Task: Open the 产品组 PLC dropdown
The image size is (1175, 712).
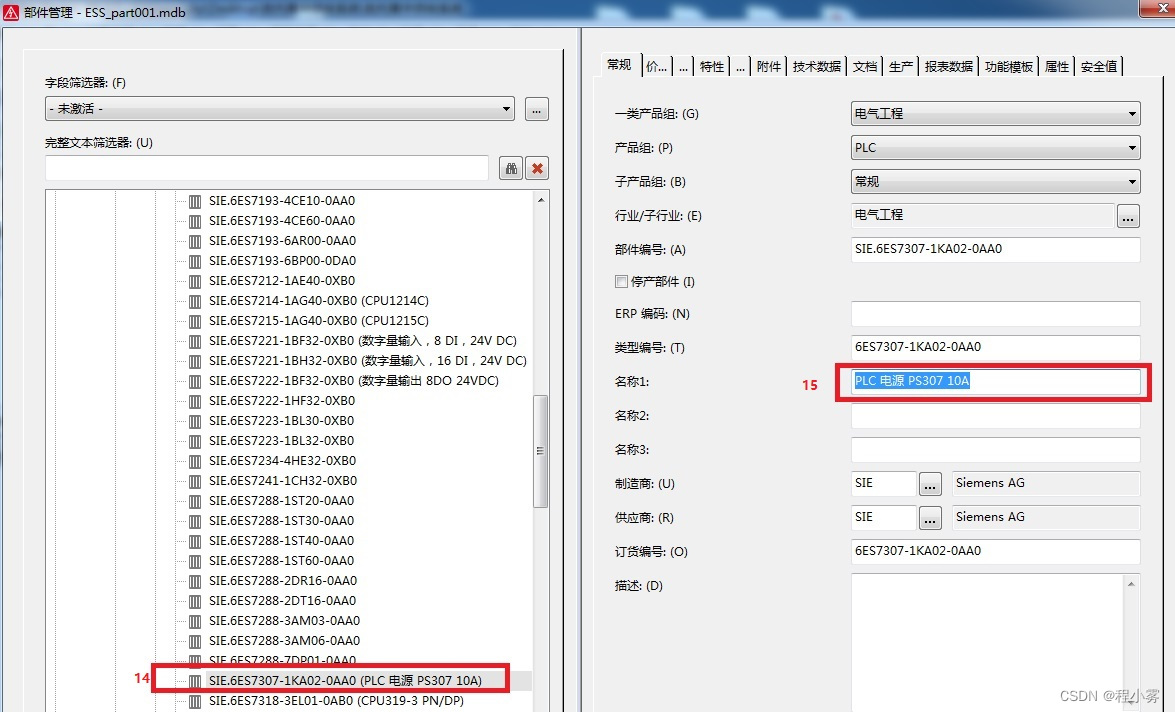Action: tap(1132, 148)
